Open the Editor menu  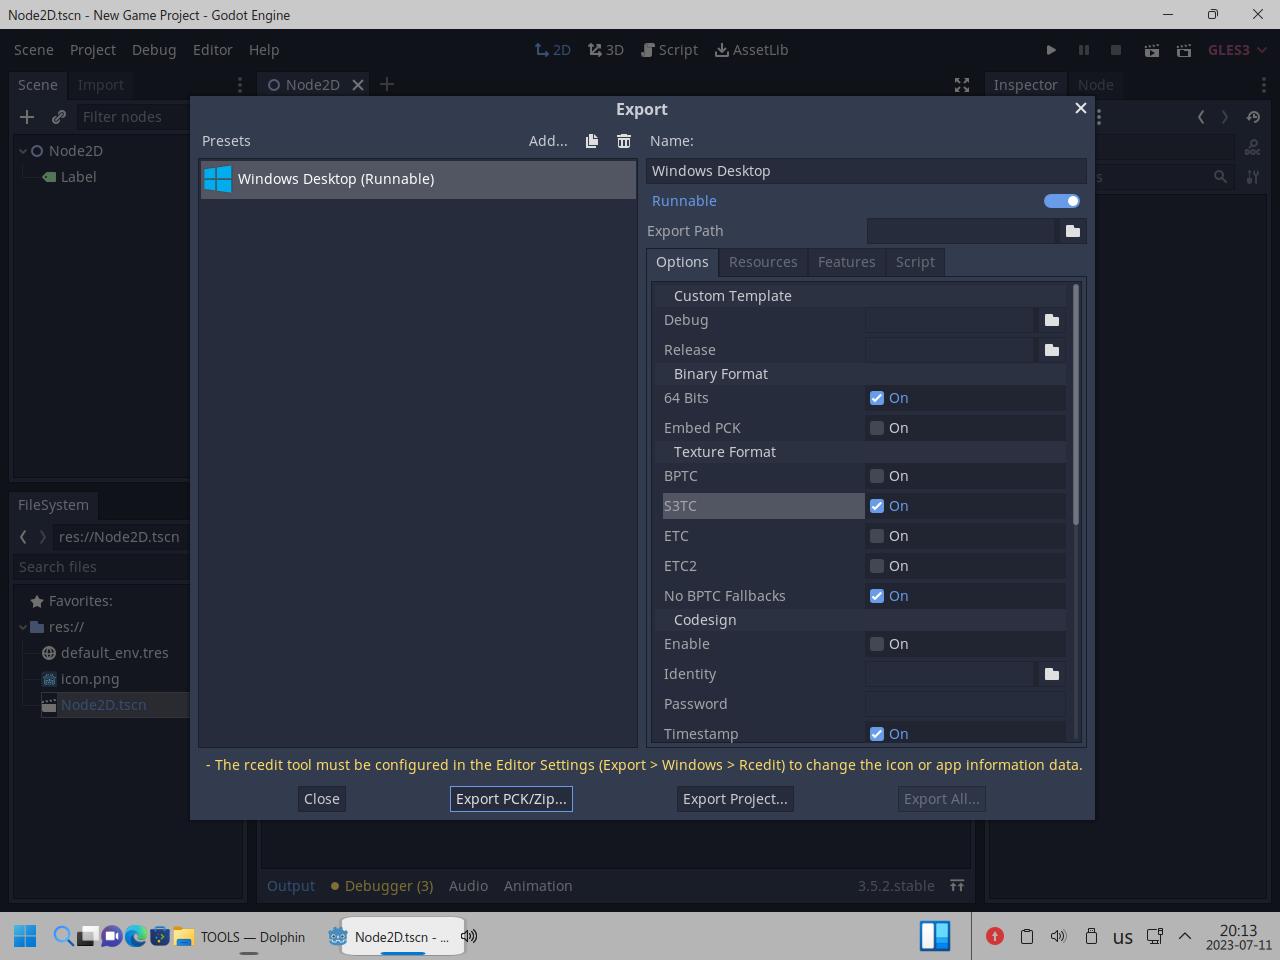[213, 50]
